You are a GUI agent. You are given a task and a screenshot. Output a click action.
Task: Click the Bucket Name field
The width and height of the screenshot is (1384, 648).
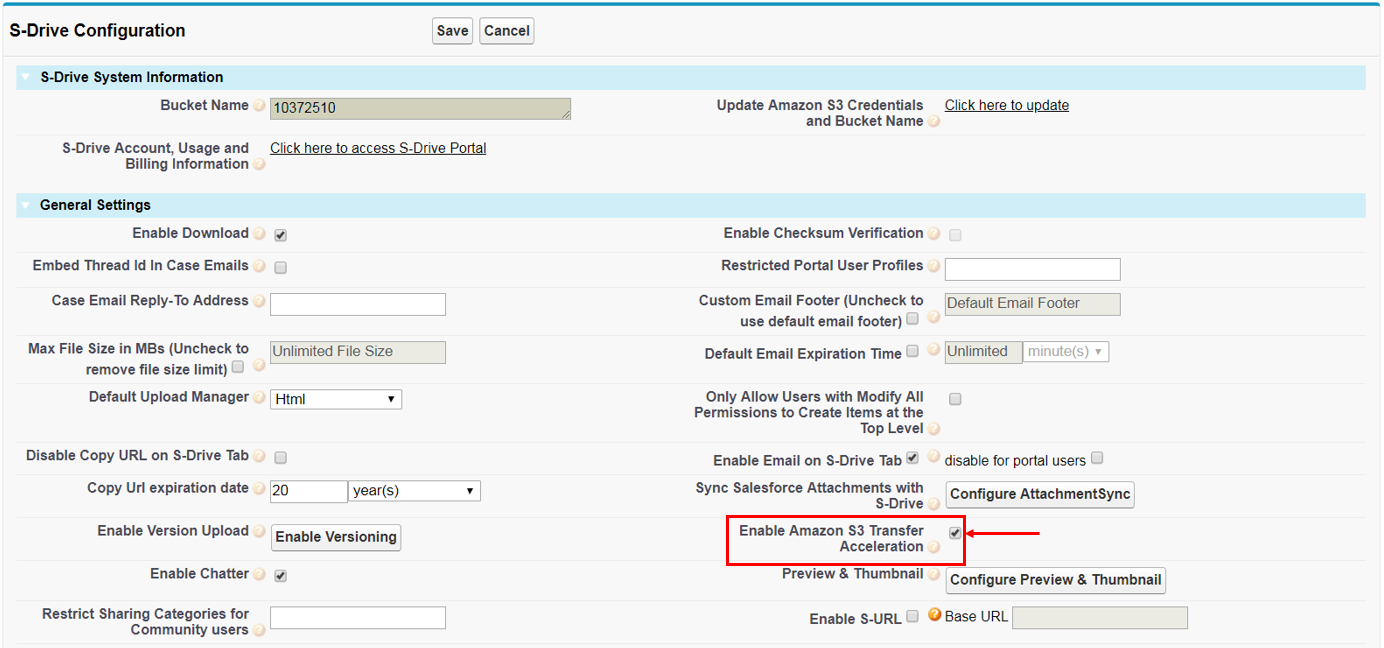click(421, 109)
